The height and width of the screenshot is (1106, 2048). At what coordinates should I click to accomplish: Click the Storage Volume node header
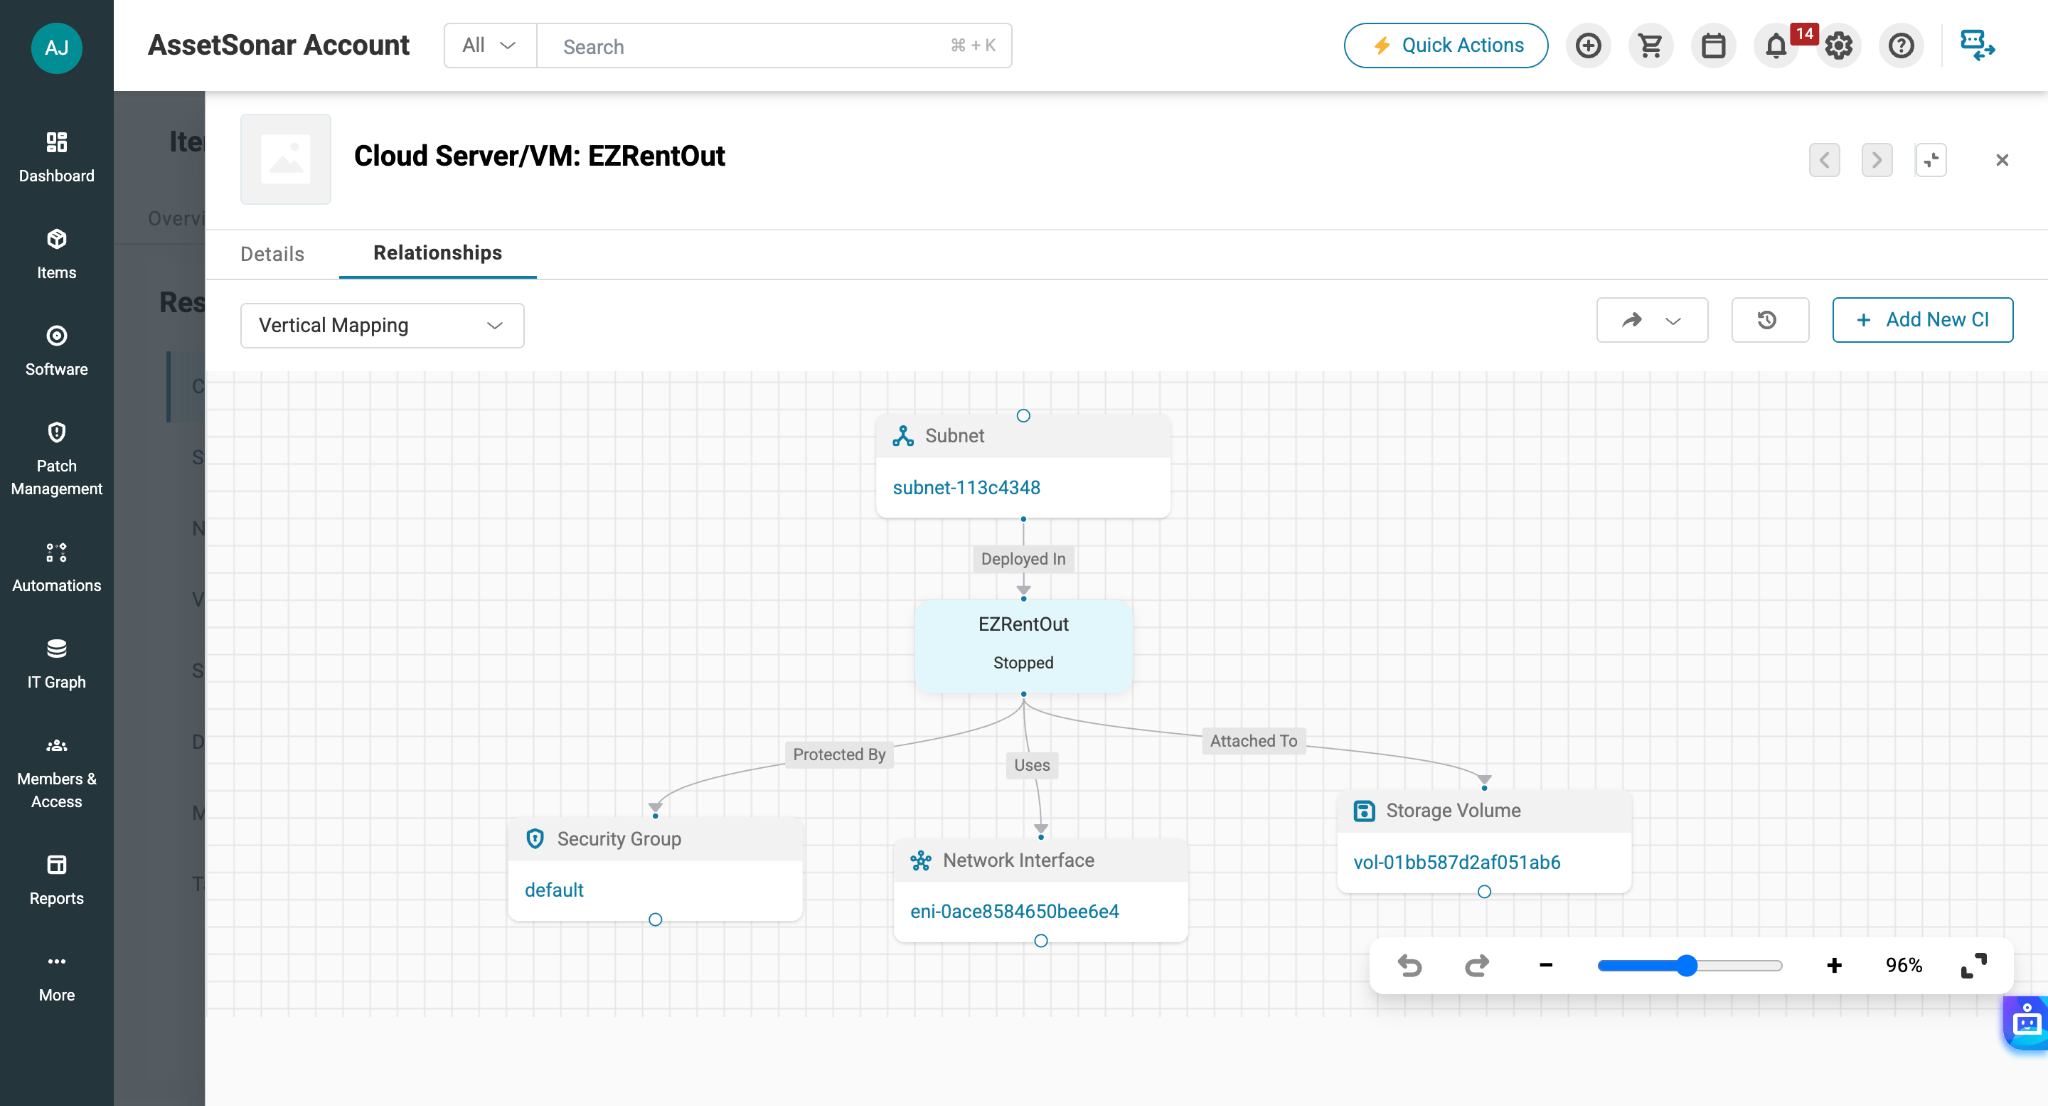pyautogui.click(x=1484, y=811)
